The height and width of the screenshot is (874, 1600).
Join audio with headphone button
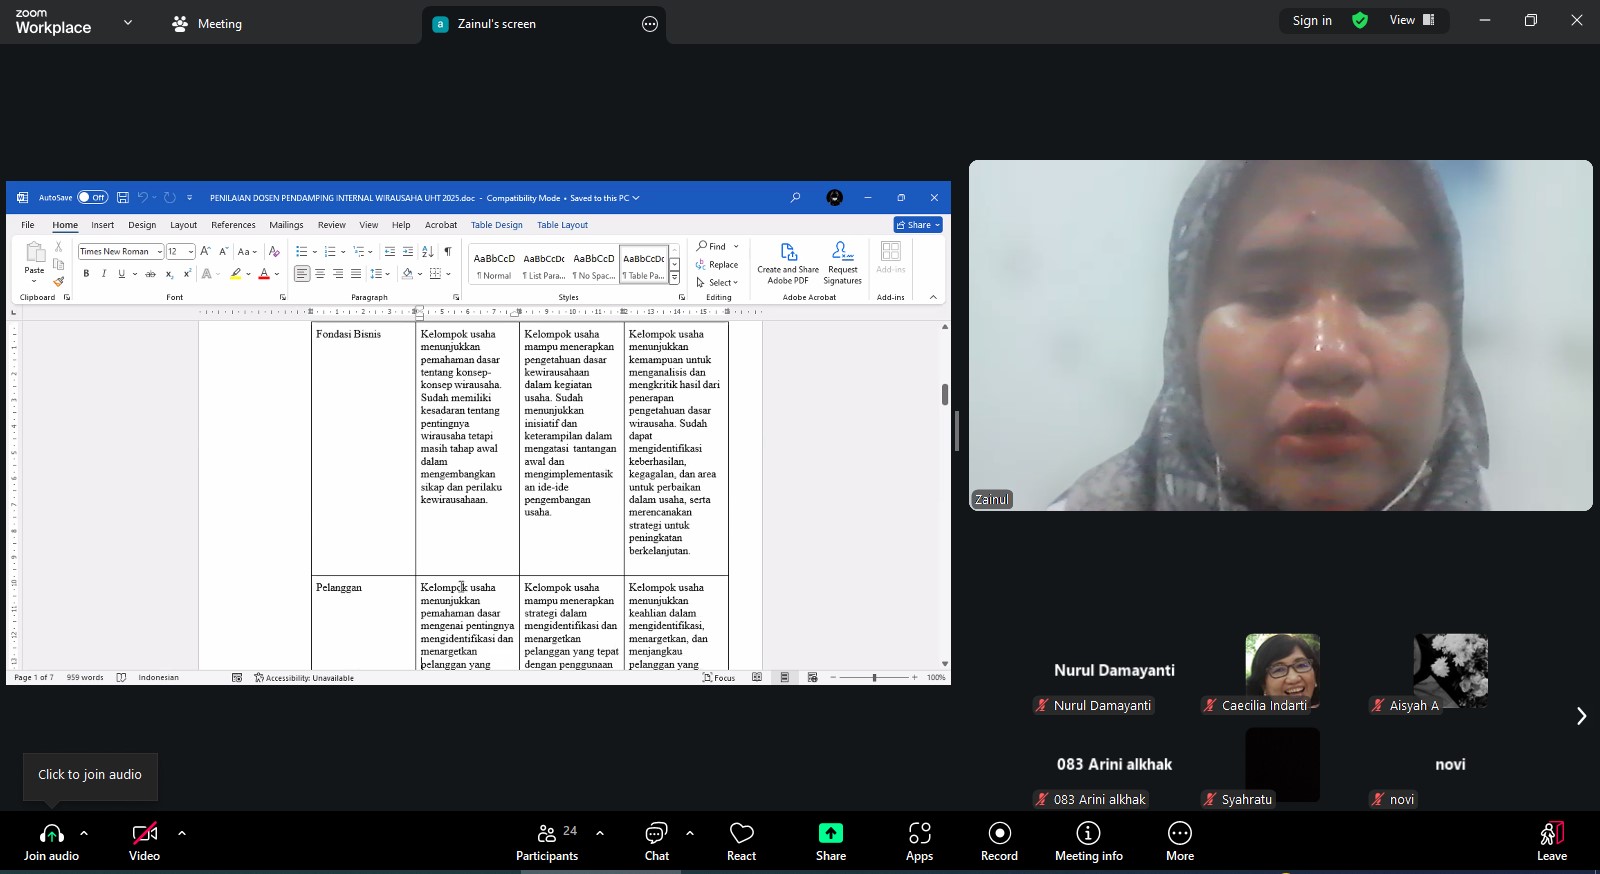pos(51,841)
